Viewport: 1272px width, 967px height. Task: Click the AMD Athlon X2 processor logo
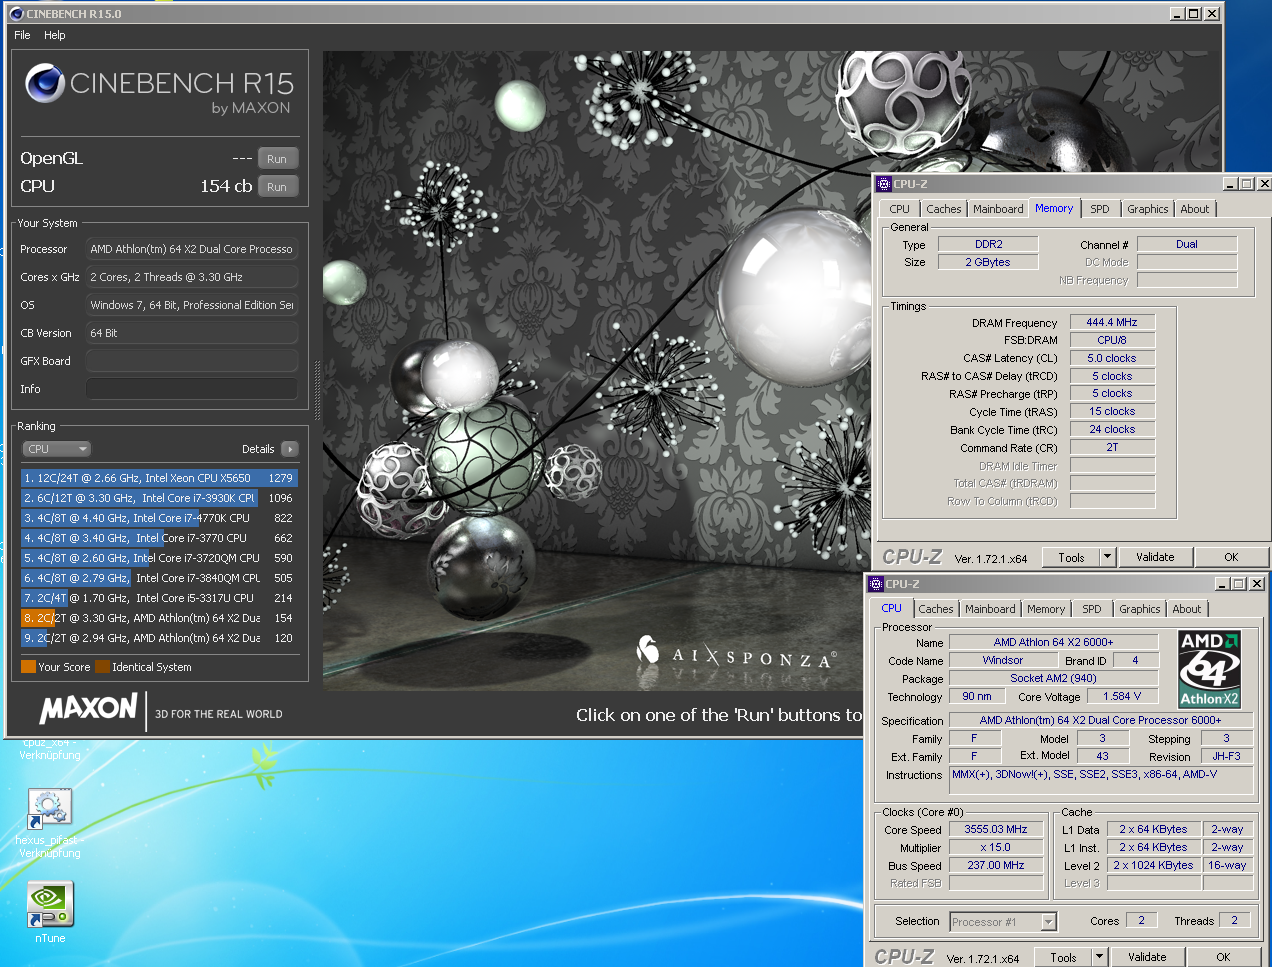click(x=1209, y=669)
